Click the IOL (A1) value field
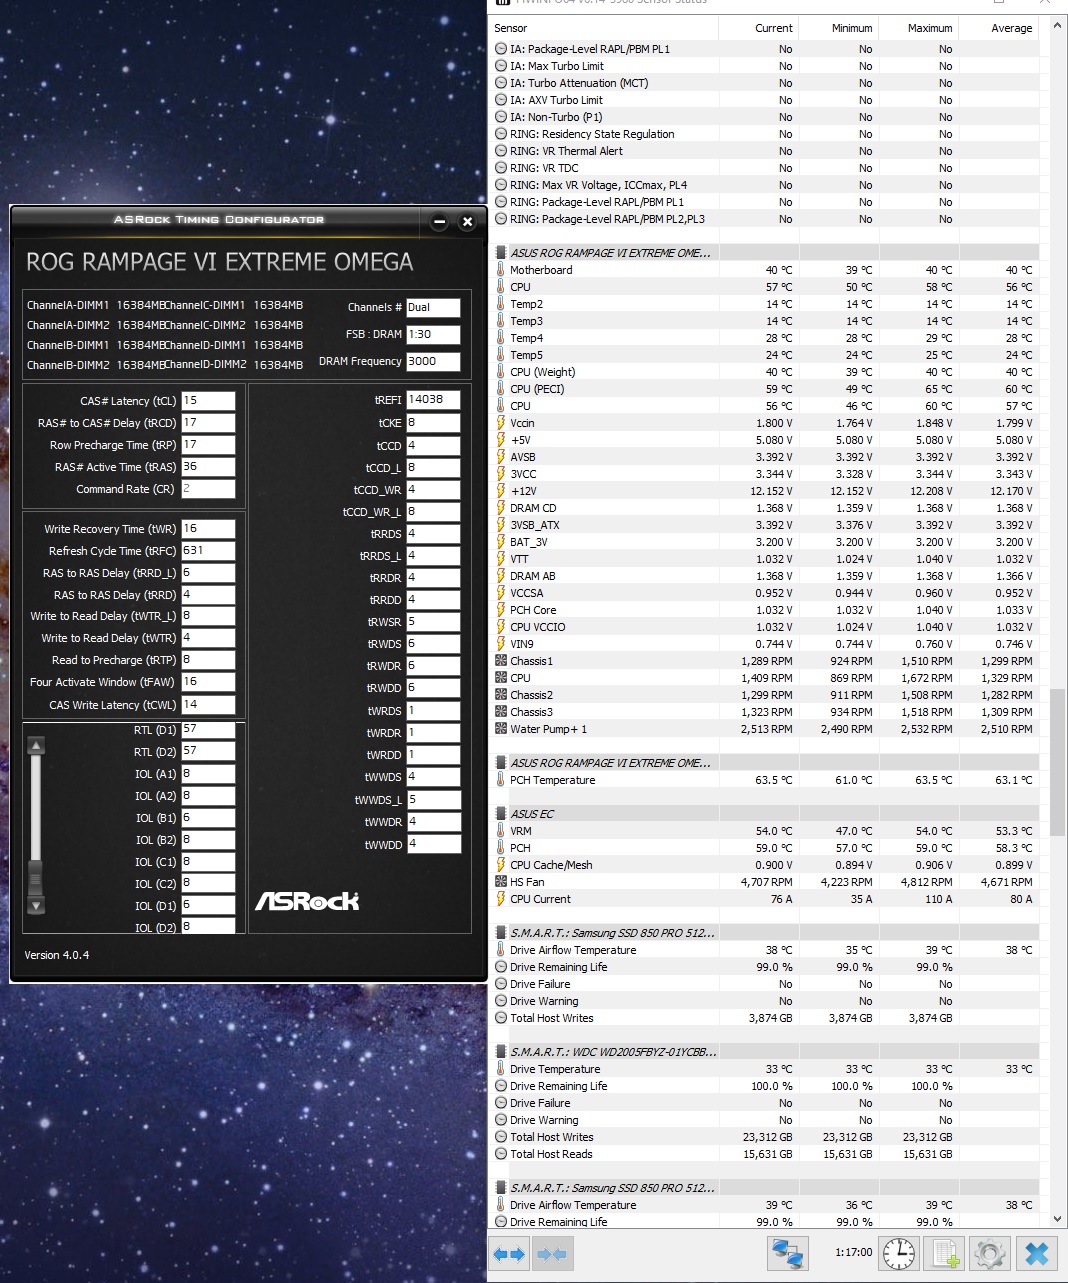This screenshot has height=1283, width=1068. tap(208, 774)
